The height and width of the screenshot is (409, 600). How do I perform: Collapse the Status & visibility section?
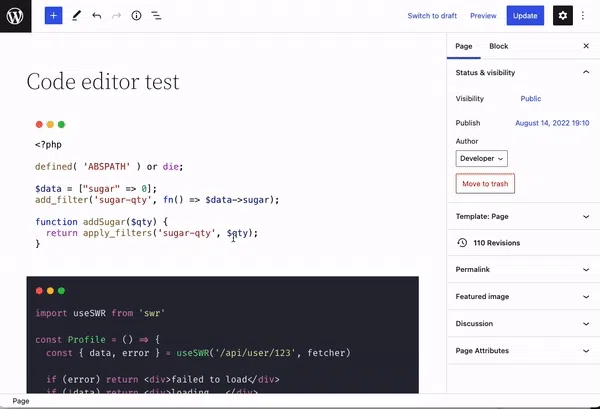click(x=523, y=72)
